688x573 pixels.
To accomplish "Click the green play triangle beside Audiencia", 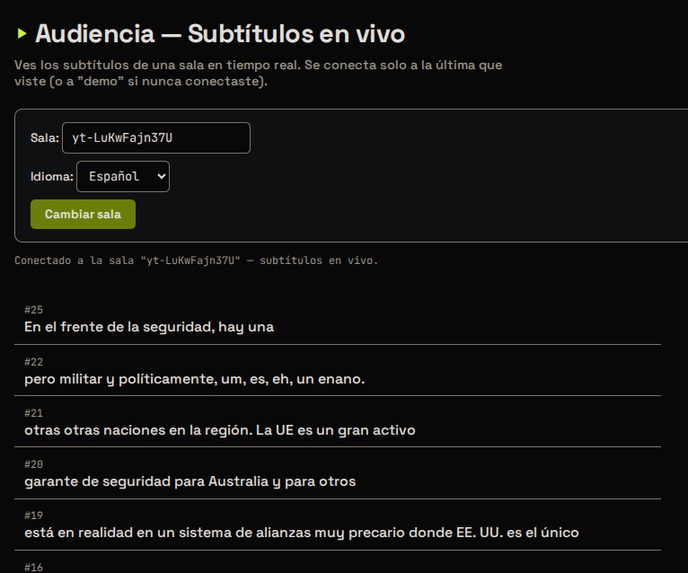I will [22, 33].
